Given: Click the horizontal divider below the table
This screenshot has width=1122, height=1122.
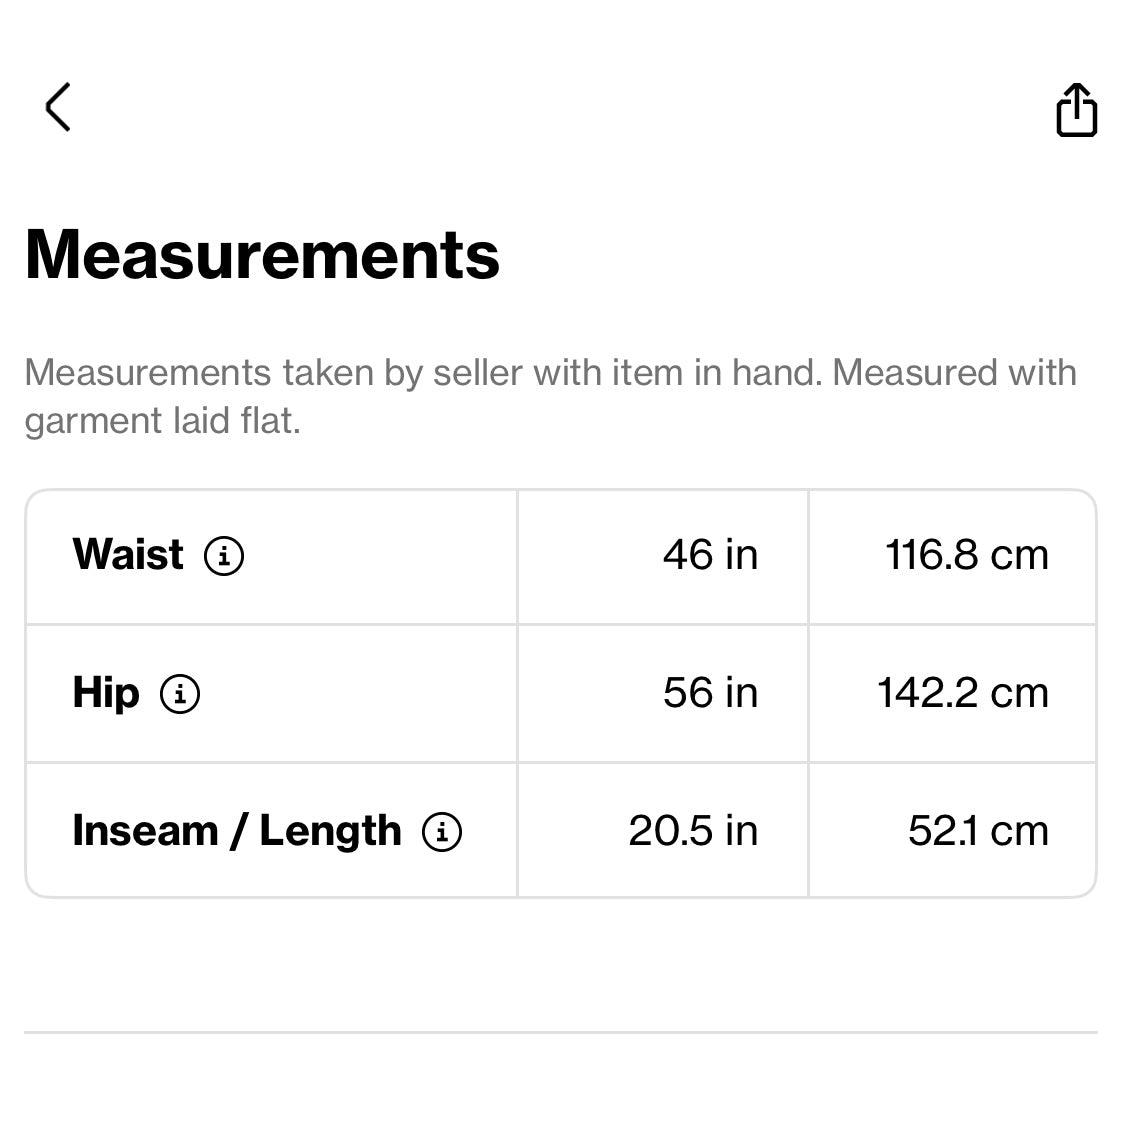Looking at the screenshot, I should 560,1032.
